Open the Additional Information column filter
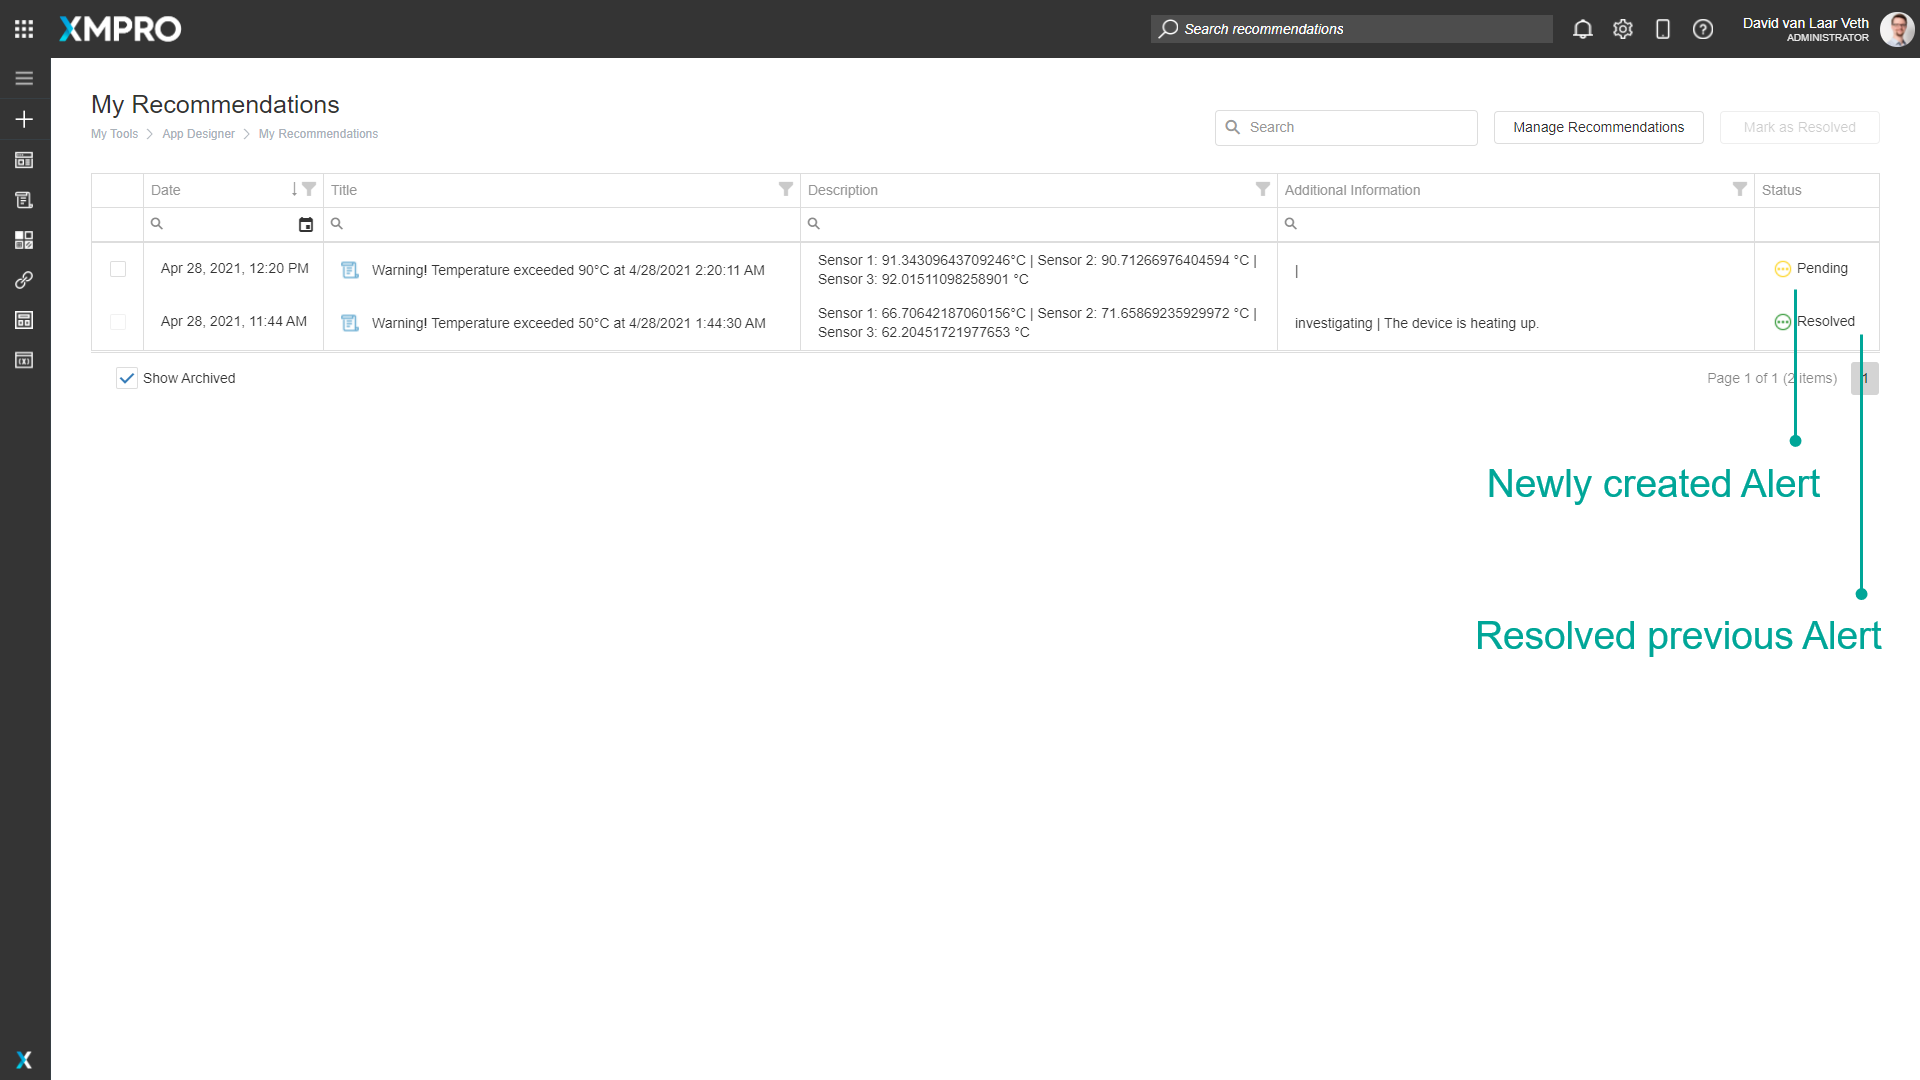The height and width of the screenshot is (1080, 1920). [x=1740, y=189]
